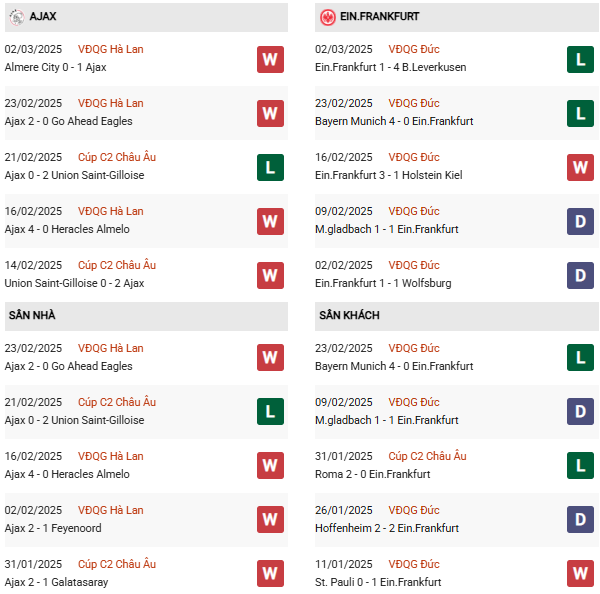Open Cúp C2 Châu Âu link dated 31/01/2025 for Roma

pyautogui.click(x=427, y=456)
